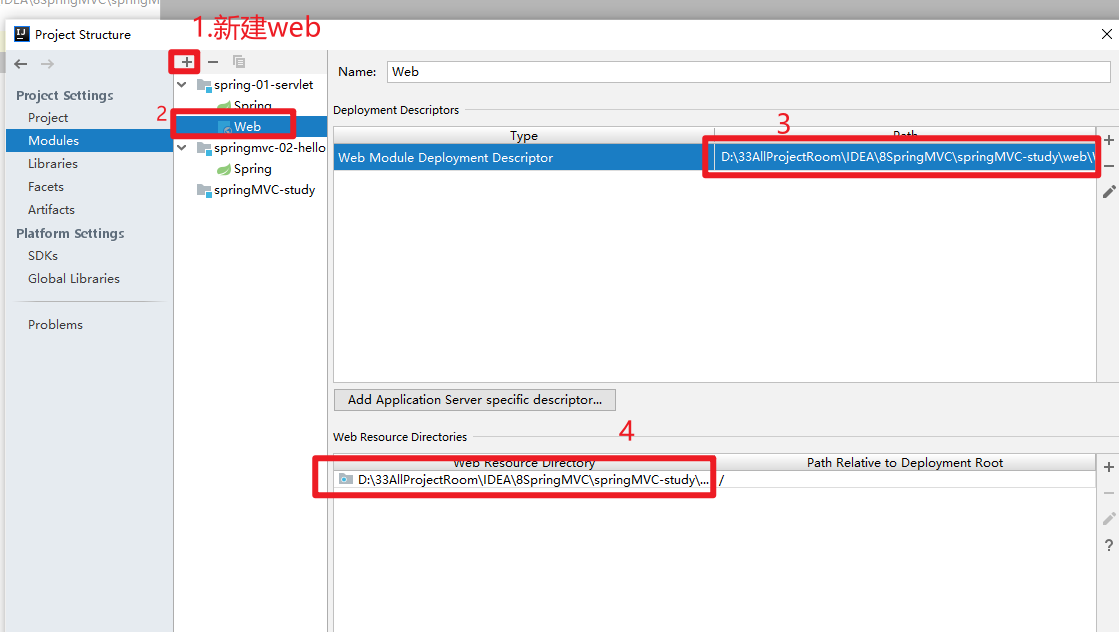Screen dimensions: 1119x632
Task: Click folder icon in web resource row
Action: [346, 479]
